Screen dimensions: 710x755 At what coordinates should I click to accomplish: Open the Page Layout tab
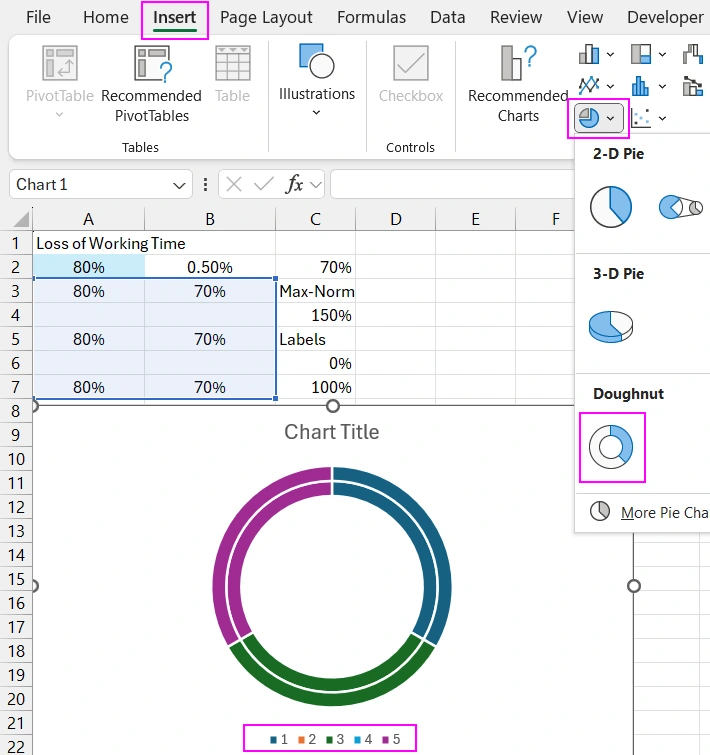(266, 18)
